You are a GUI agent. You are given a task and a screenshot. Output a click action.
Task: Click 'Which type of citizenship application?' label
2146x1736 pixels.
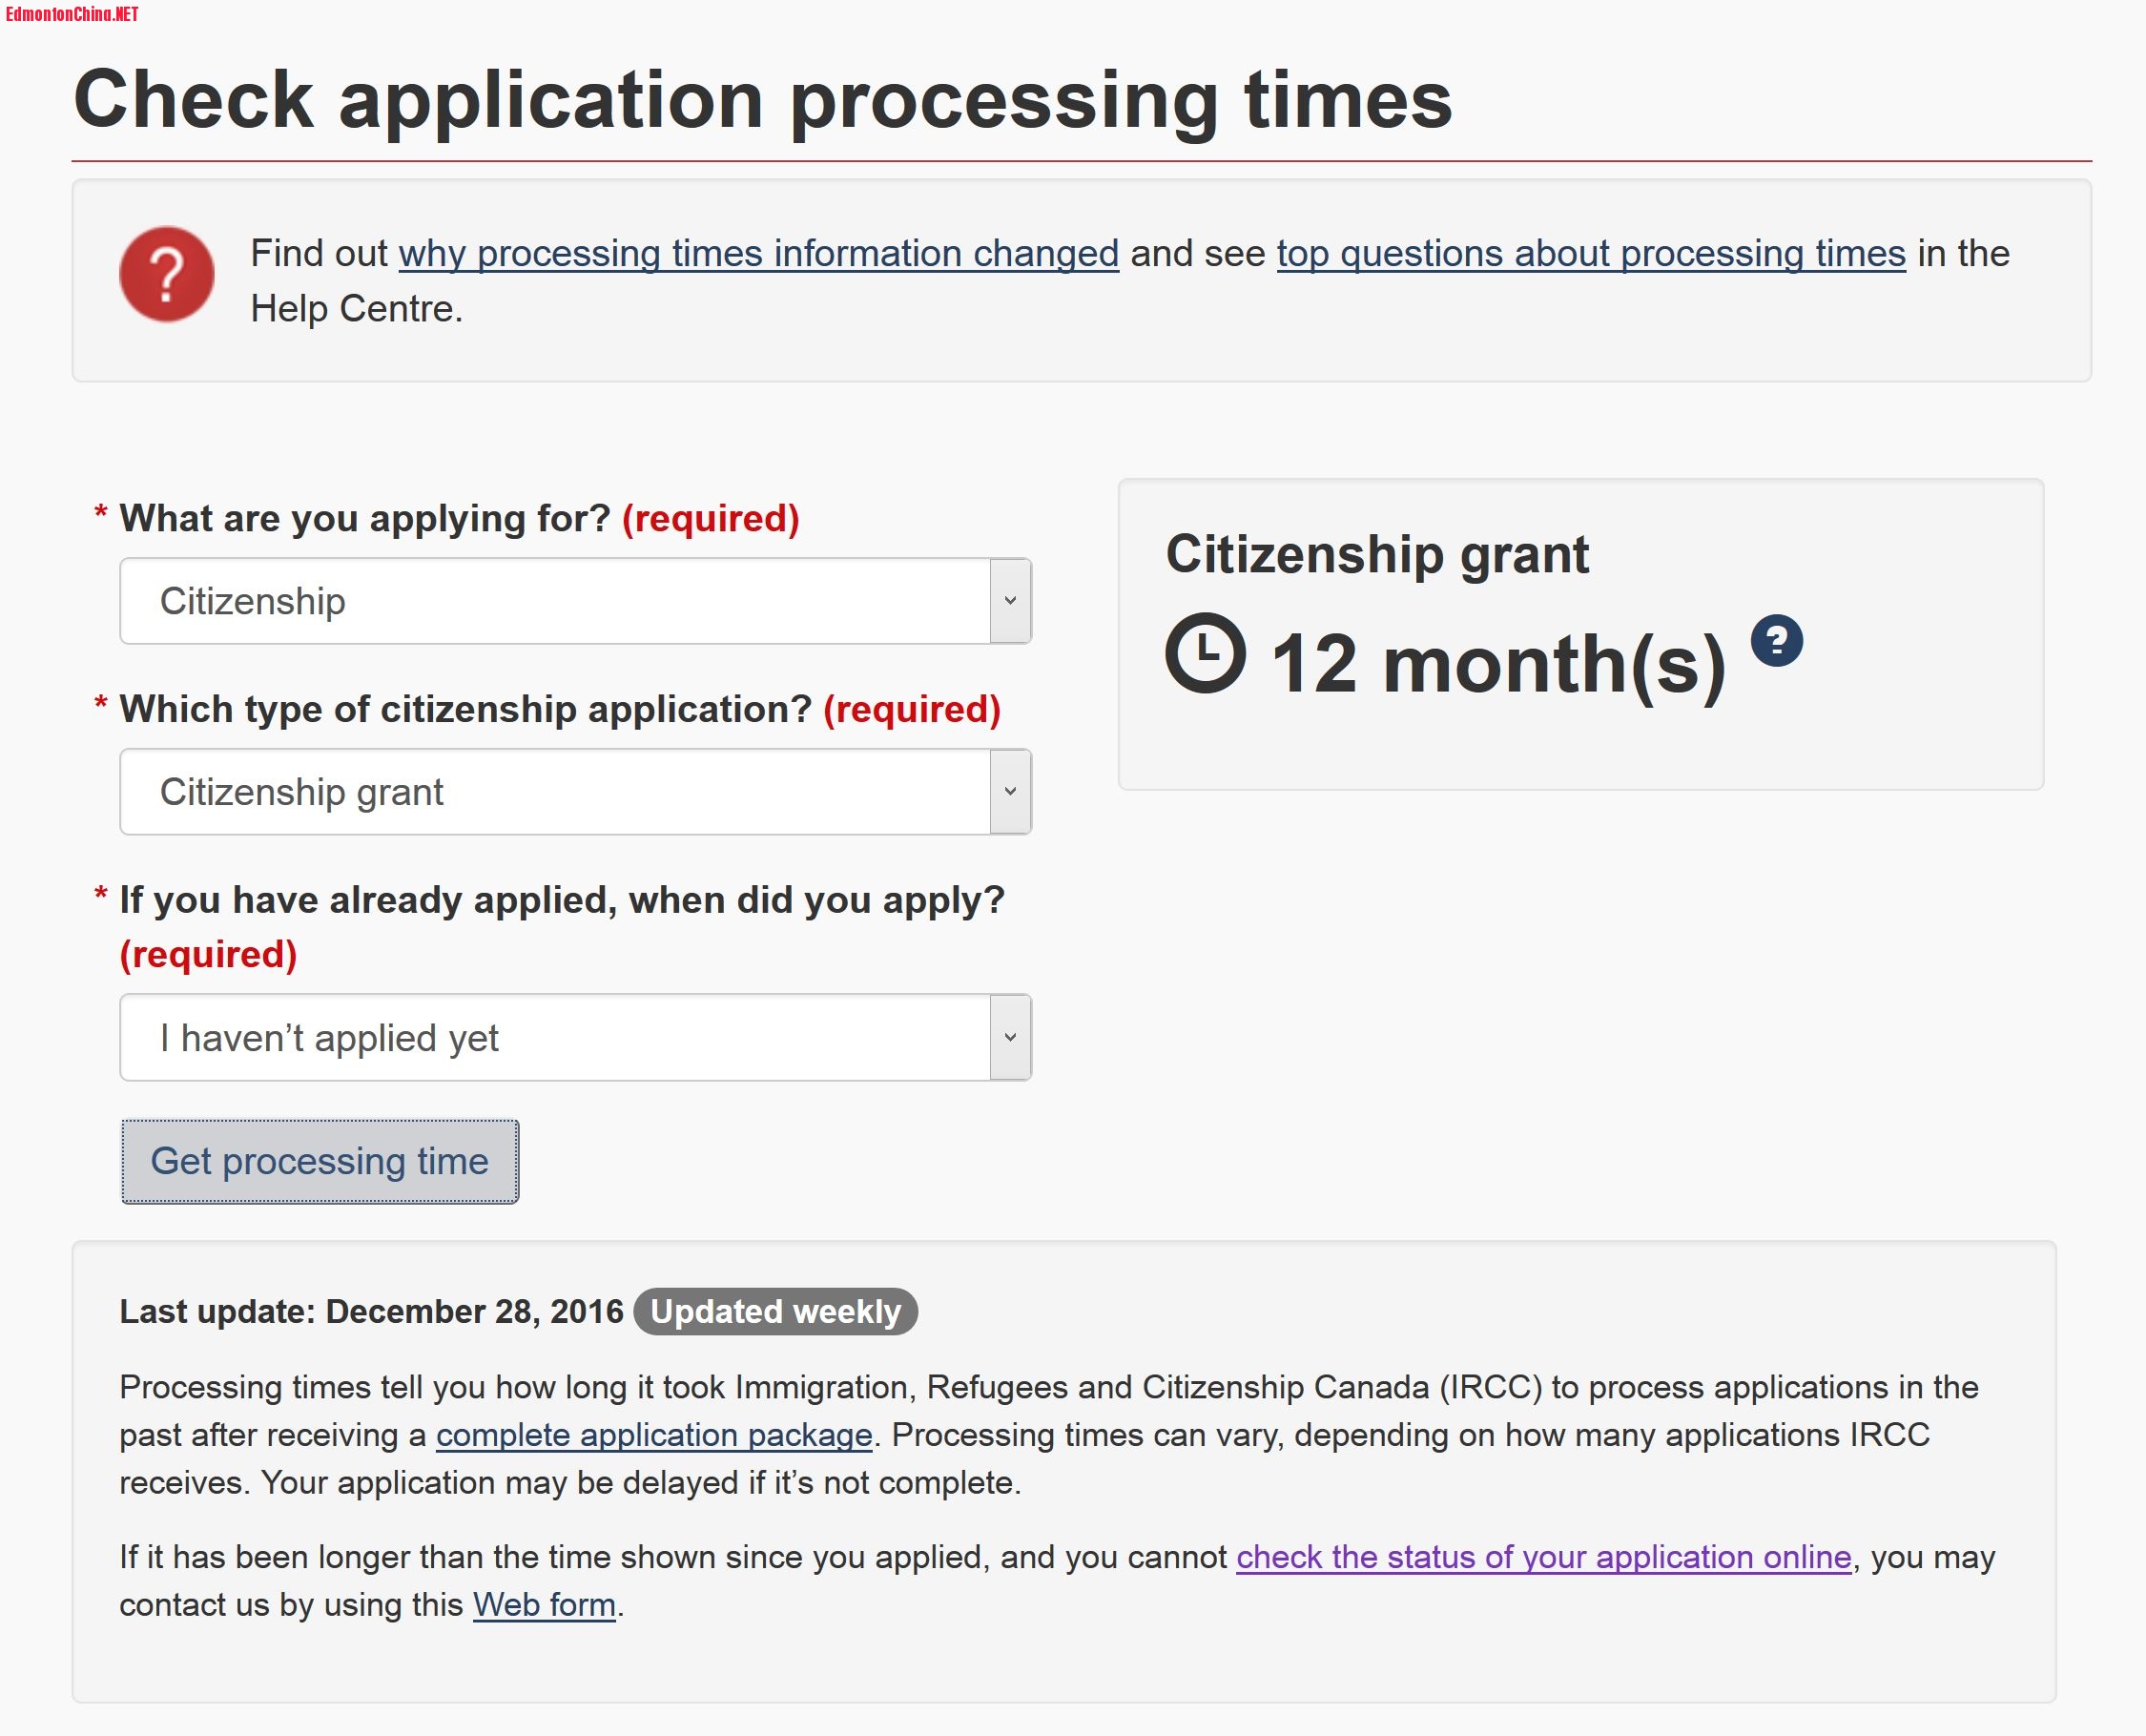point(465,709)
